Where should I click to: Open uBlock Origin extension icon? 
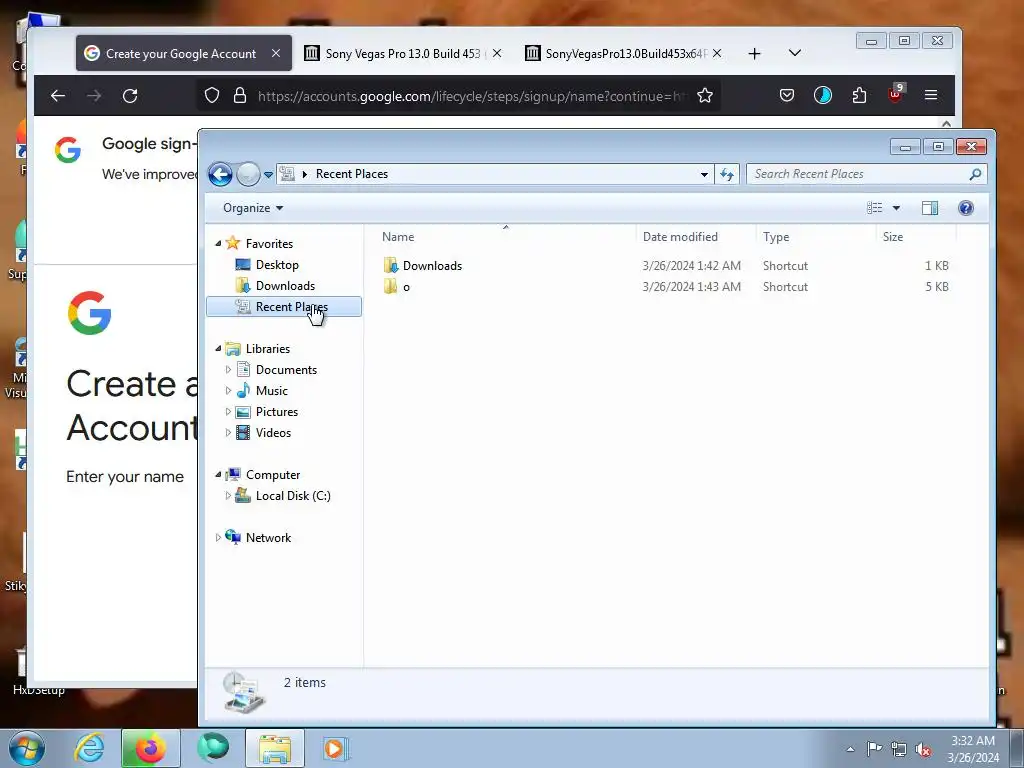(x=896, y=95)
